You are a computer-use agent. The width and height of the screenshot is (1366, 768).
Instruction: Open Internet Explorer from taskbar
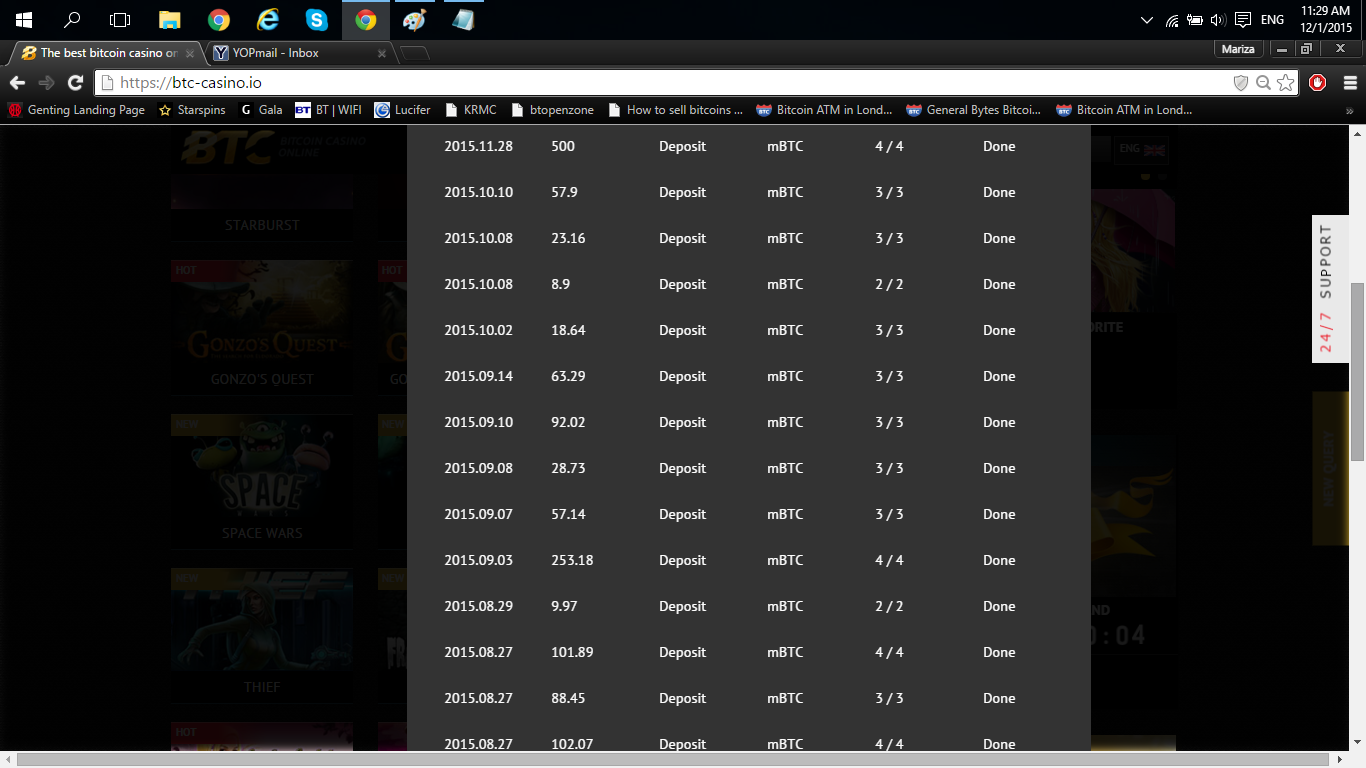click(268, 20)
